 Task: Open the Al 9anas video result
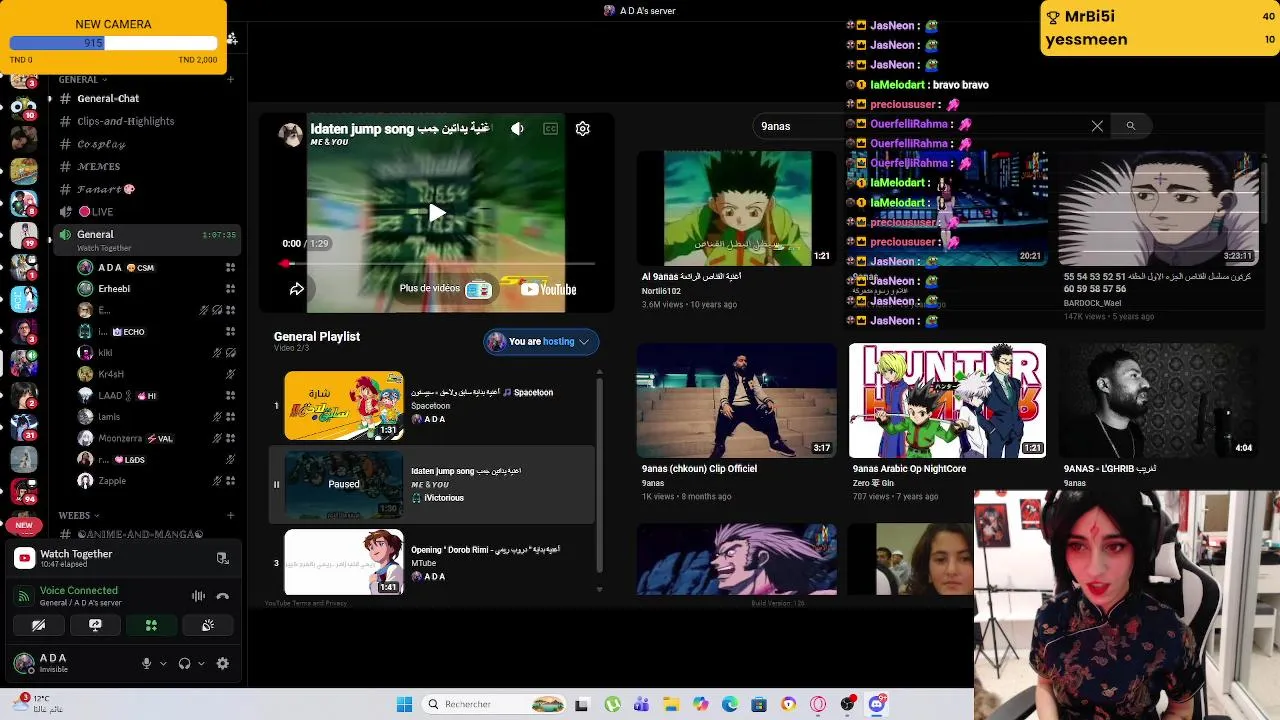click(736, 208)
